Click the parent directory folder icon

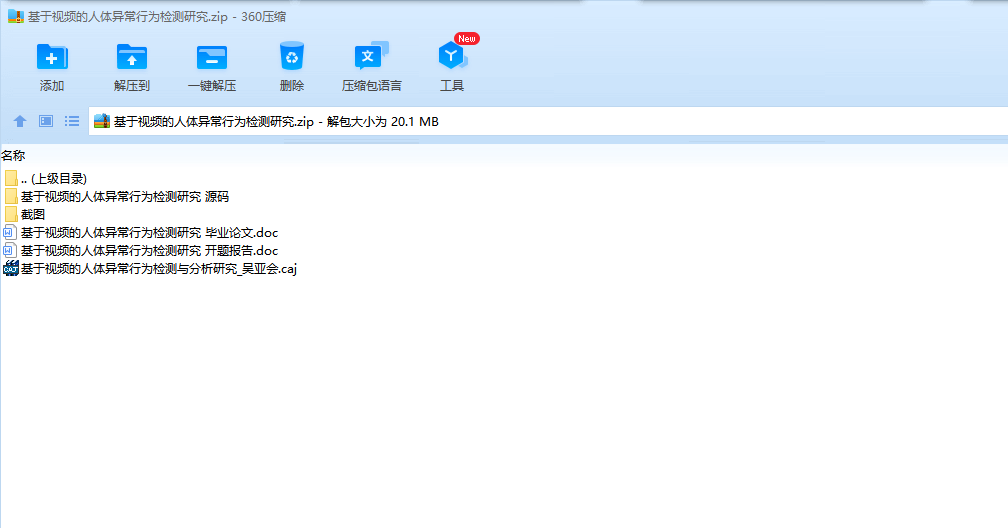tap(11, 178)
